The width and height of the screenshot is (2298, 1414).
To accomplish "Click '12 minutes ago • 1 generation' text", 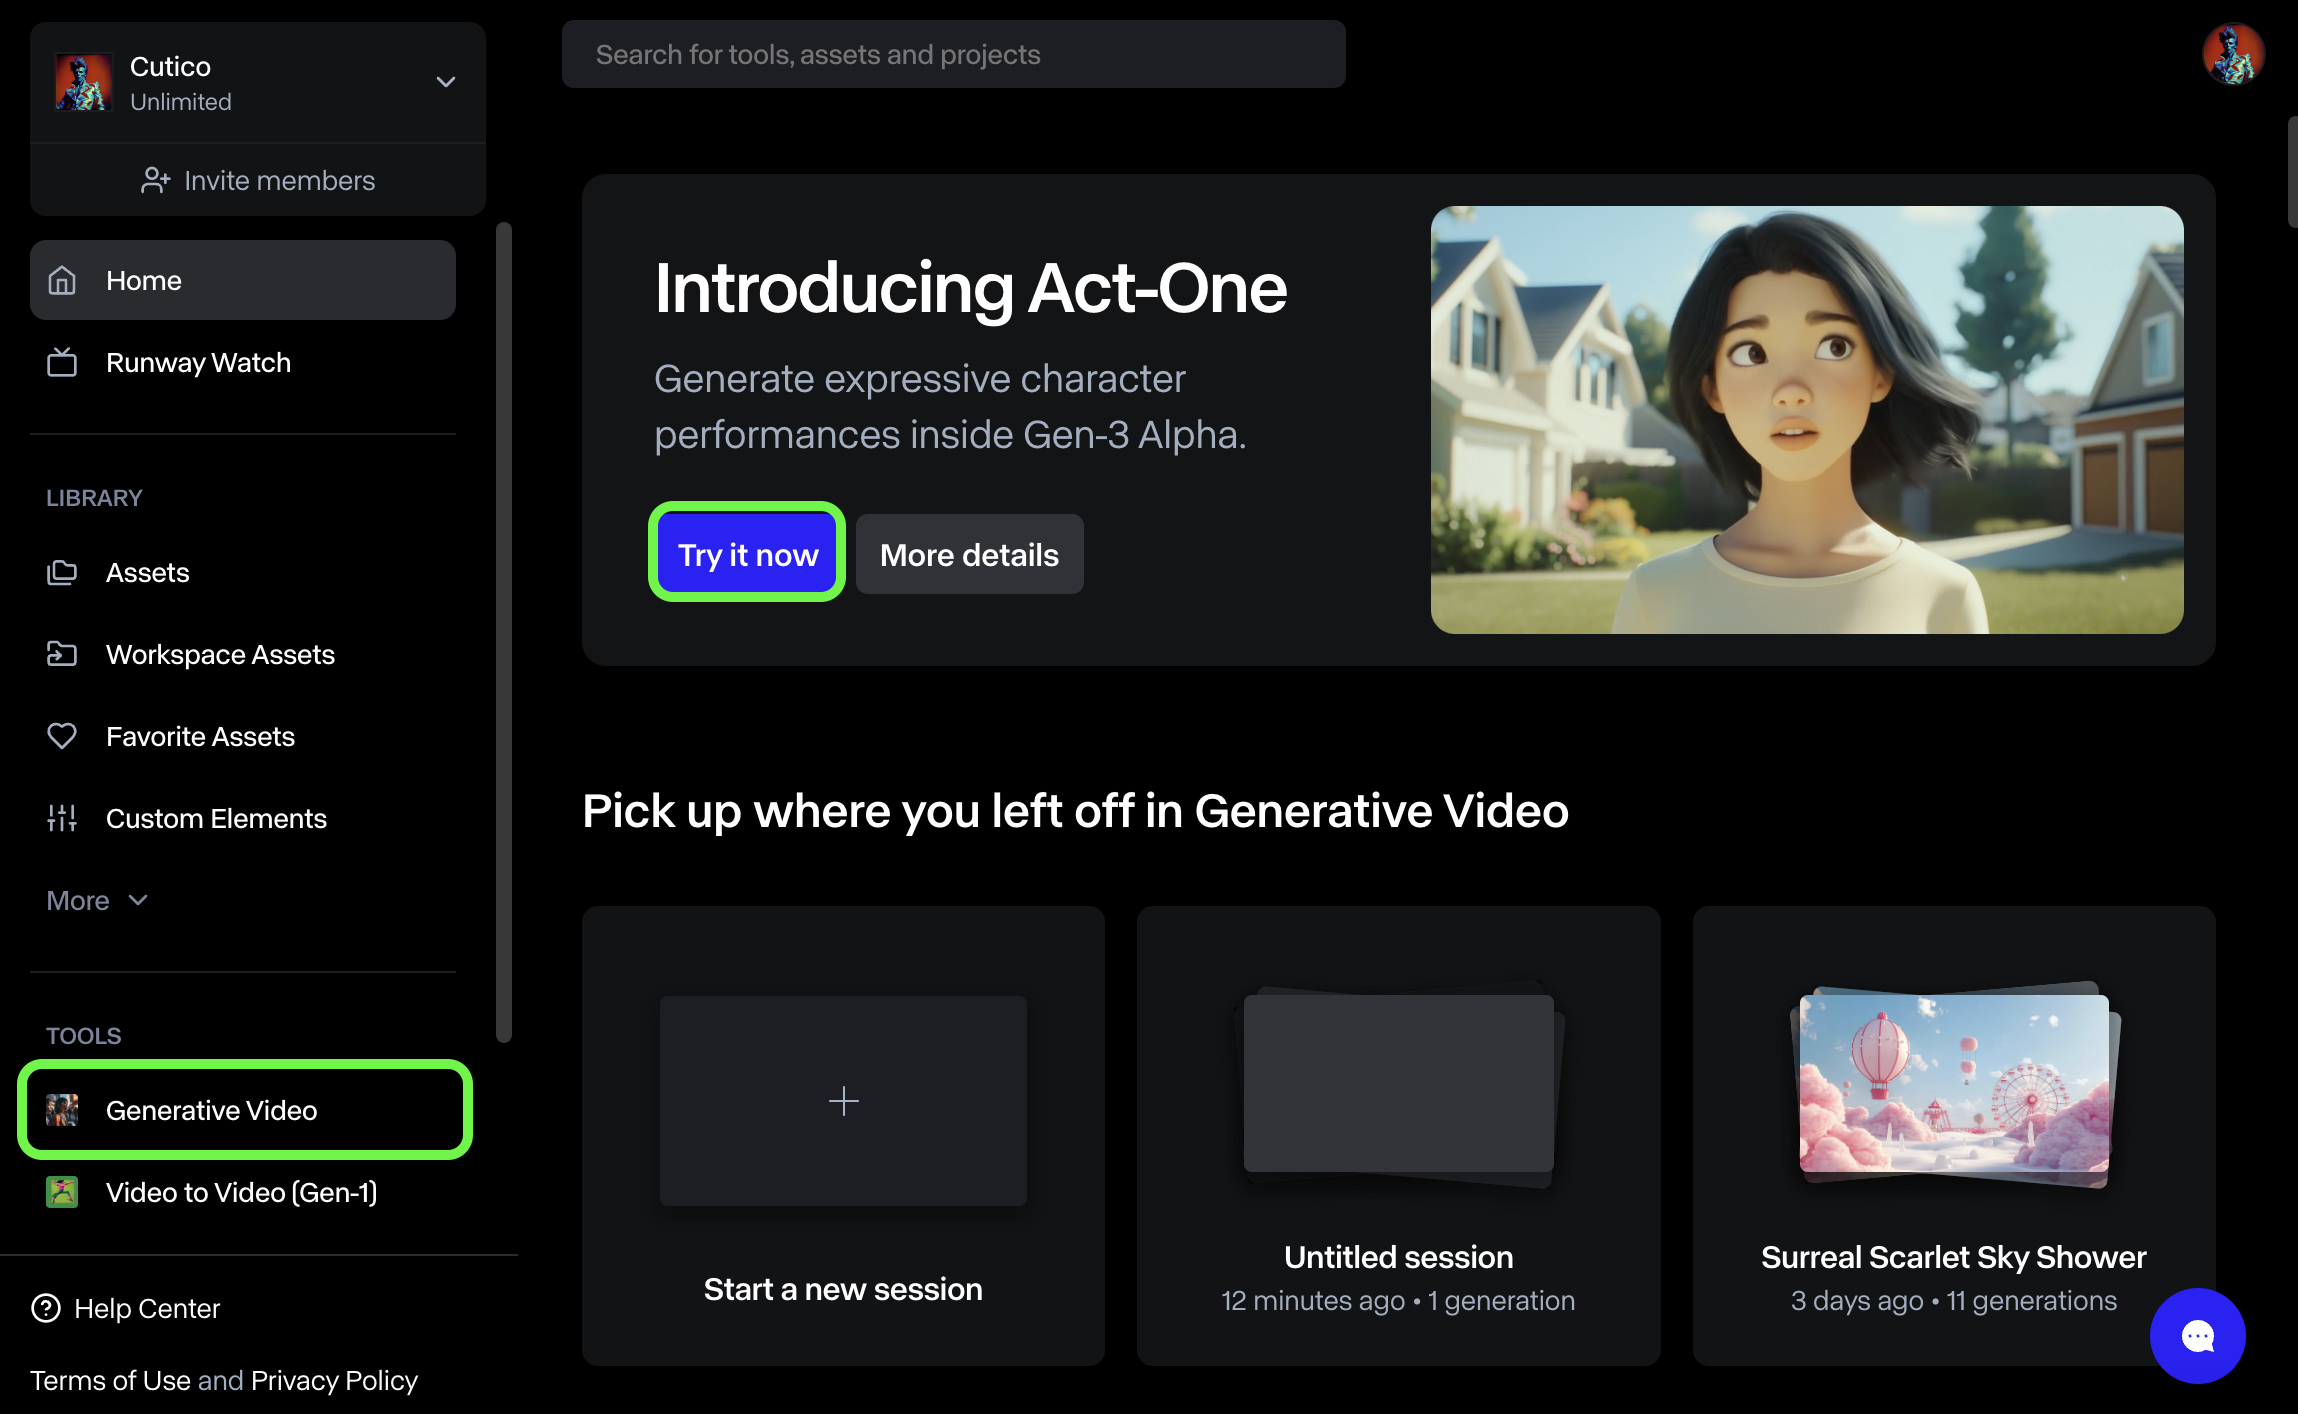I will [x=1398, y=1300].
